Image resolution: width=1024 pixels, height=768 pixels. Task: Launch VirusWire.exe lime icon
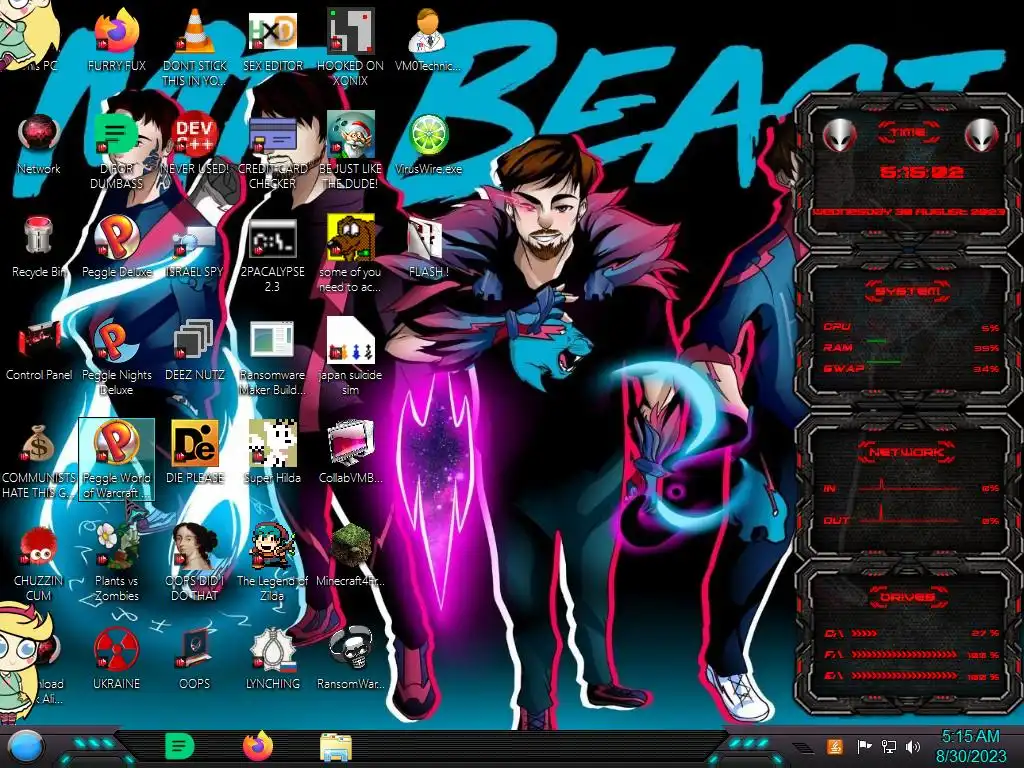click(428, 136)
